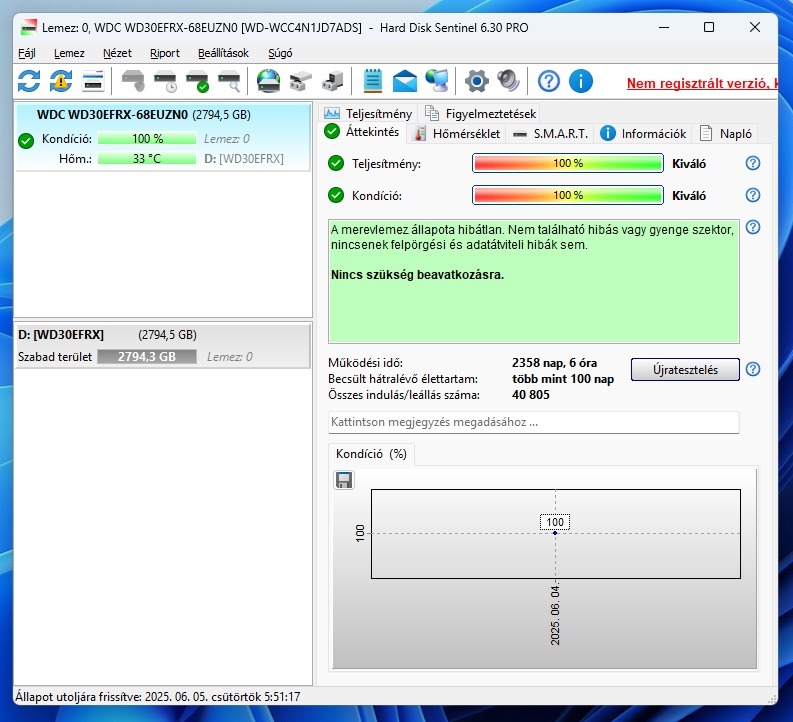Click the gray D: [WD30EFRX] label in disk panel
793x722 pixels.
pos(244,159)
